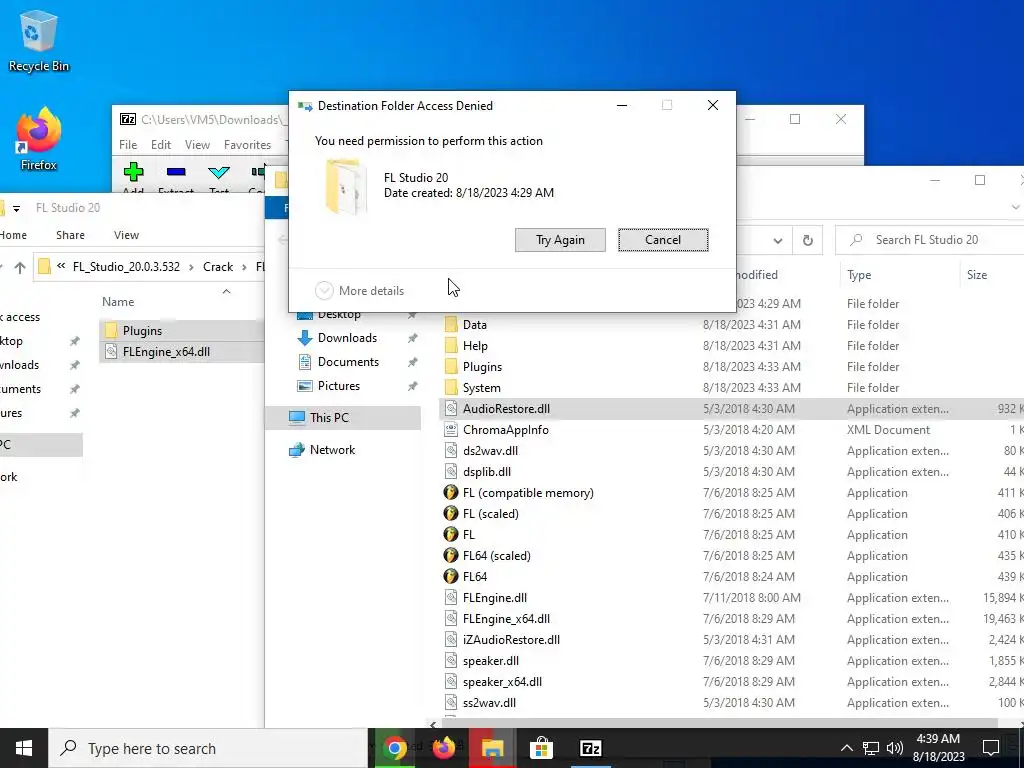Select FL_Studio_20.0.3.532 breadcrumb segment

click(x=126, y=267)
